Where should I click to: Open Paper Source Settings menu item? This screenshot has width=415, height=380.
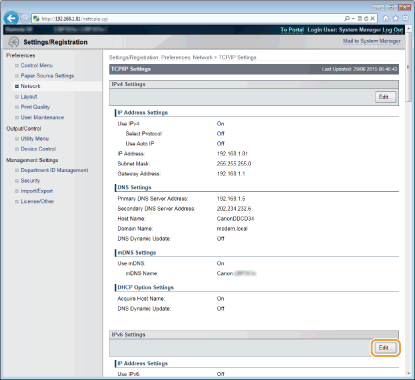(47, 76)
